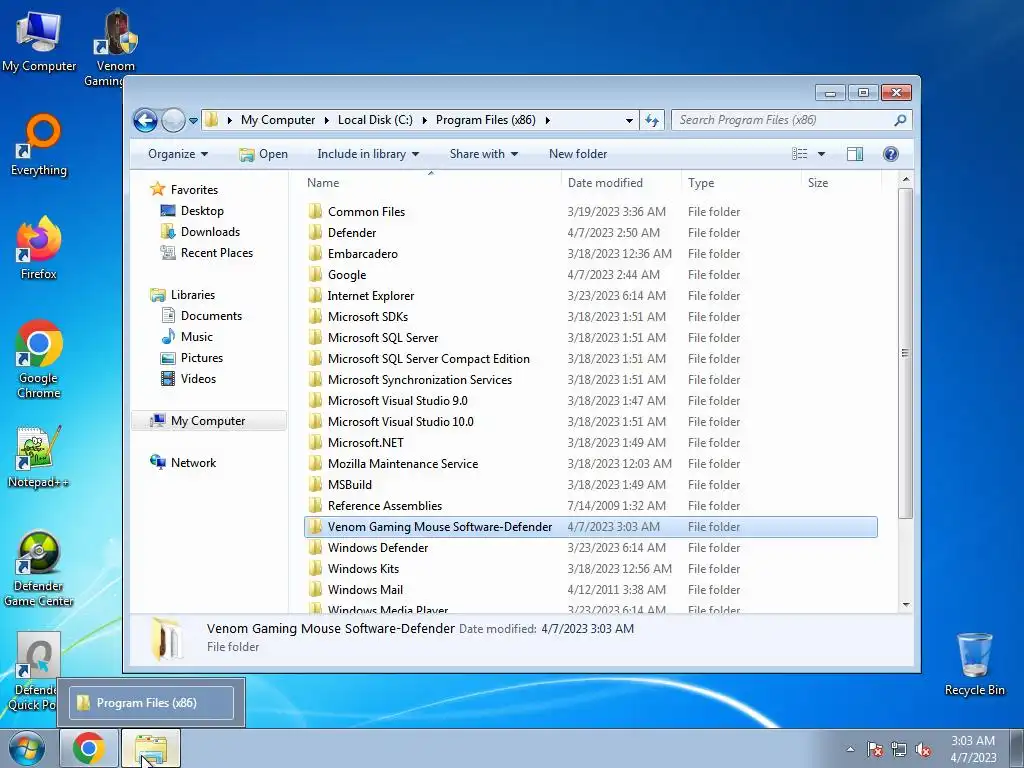Sort by the Name column header
The width and height of the screenshot is (1024, 768).
[430, 183]
